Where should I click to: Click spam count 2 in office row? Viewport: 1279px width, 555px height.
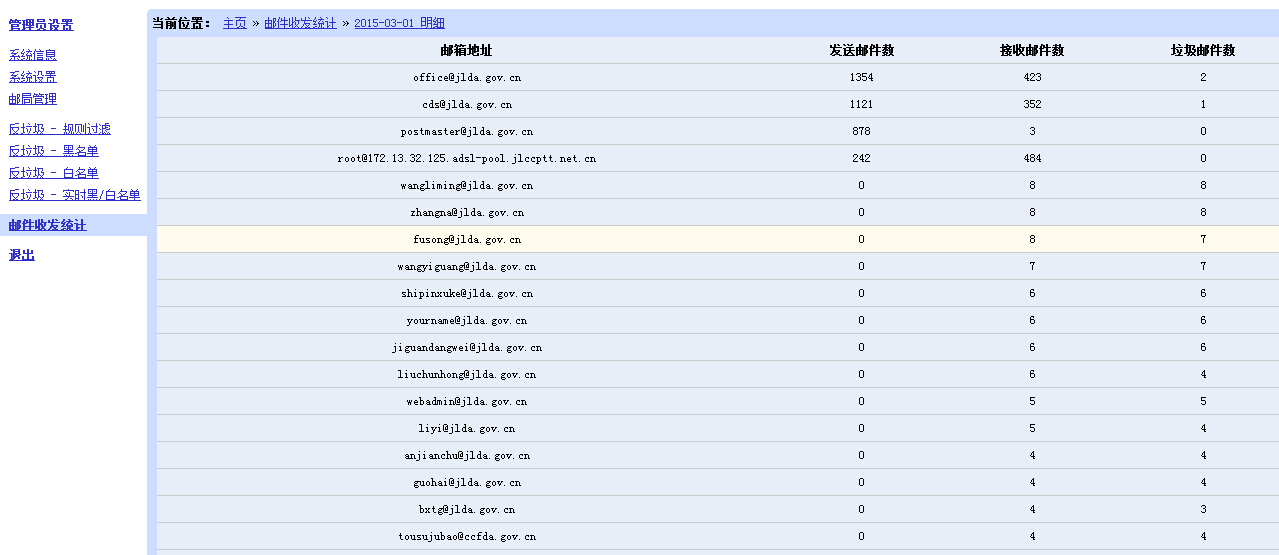point(1203,78)
